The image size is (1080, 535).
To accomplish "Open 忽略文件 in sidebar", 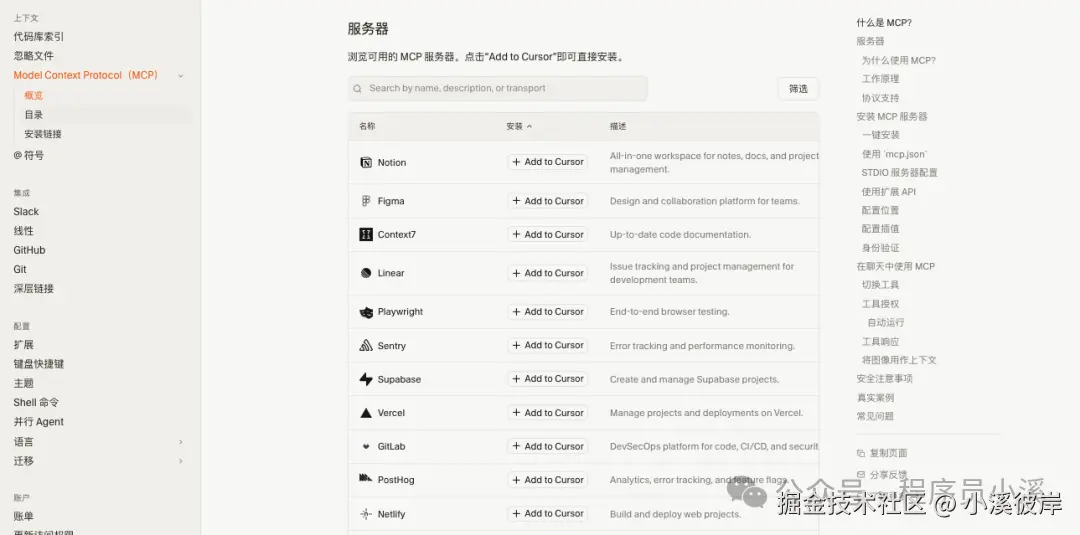I will tap(34, 56).
